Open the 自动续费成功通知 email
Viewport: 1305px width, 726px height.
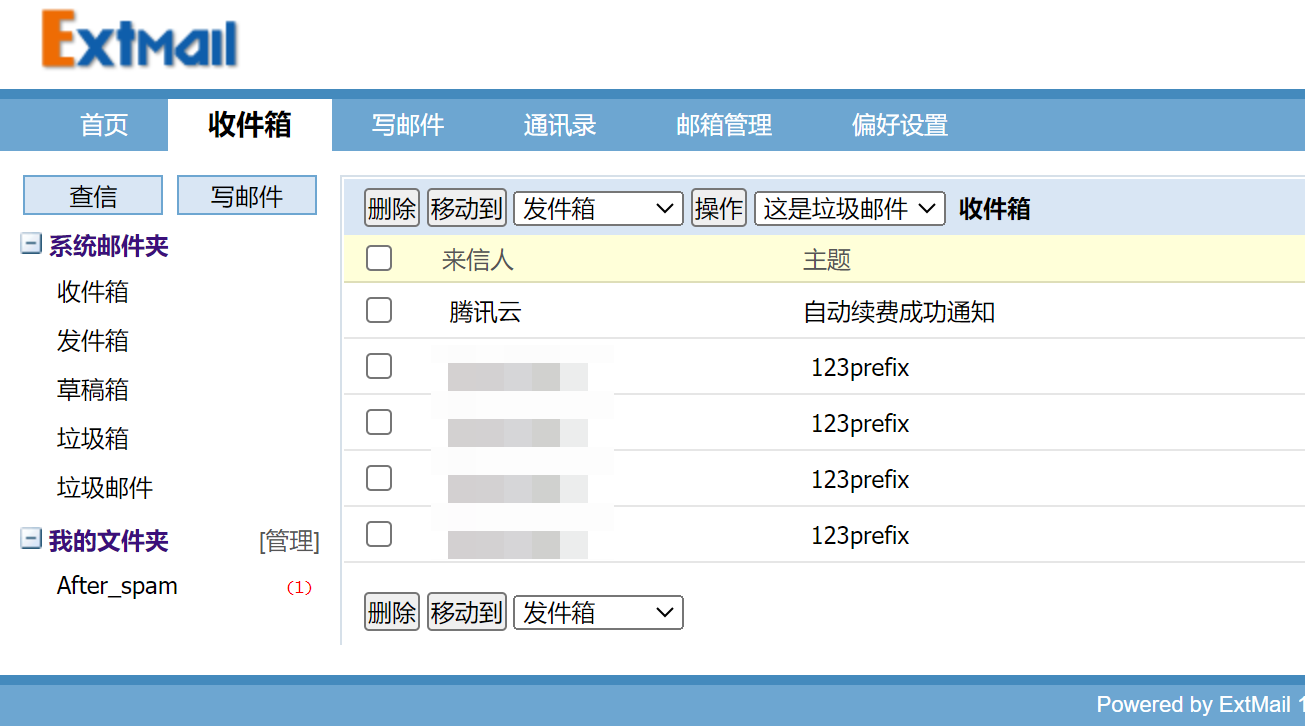(899, 312)
